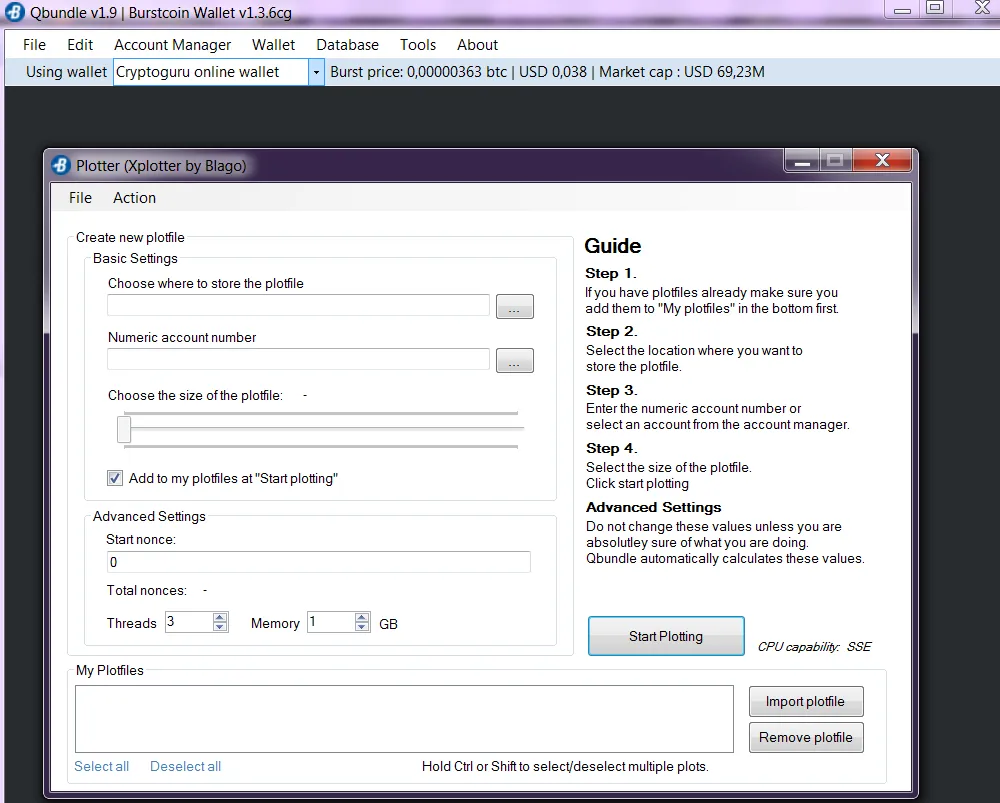Screen dimensions: 1000x803
Task: Click inside the My Plotfiles list box
Action: point(404,719)
